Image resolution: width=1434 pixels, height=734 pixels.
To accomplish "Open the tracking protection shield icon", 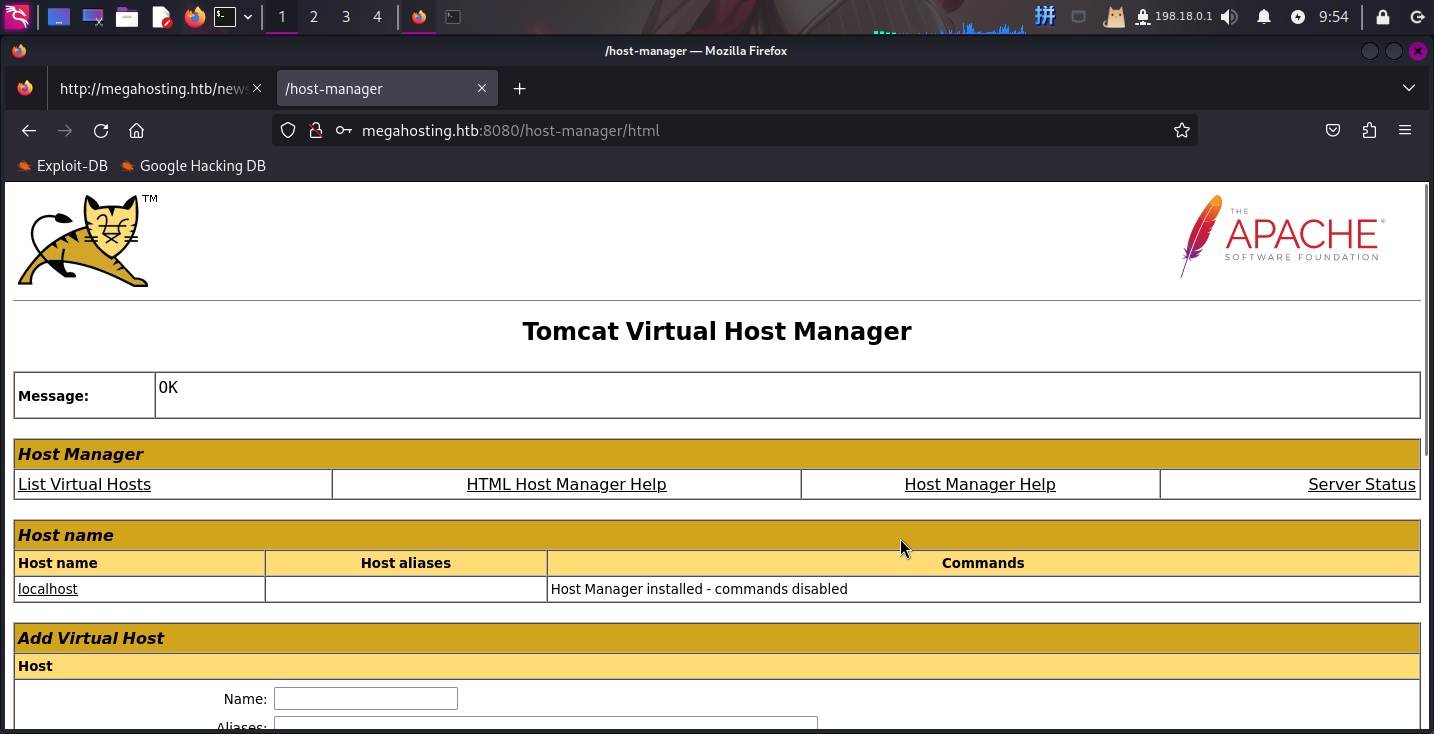I will [288, 131].
